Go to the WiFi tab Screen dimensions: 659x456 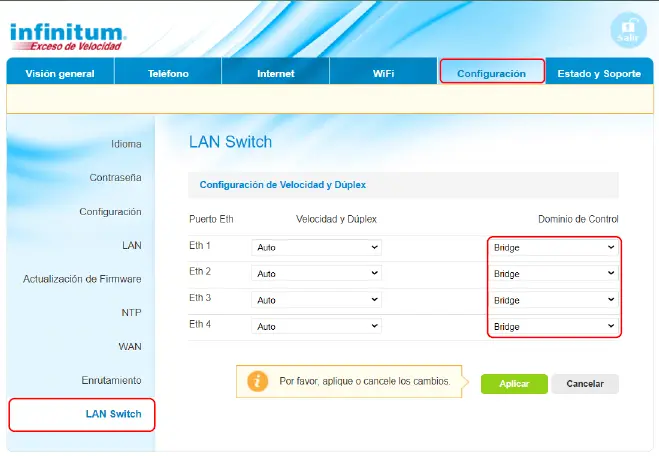tap(383, 73)
